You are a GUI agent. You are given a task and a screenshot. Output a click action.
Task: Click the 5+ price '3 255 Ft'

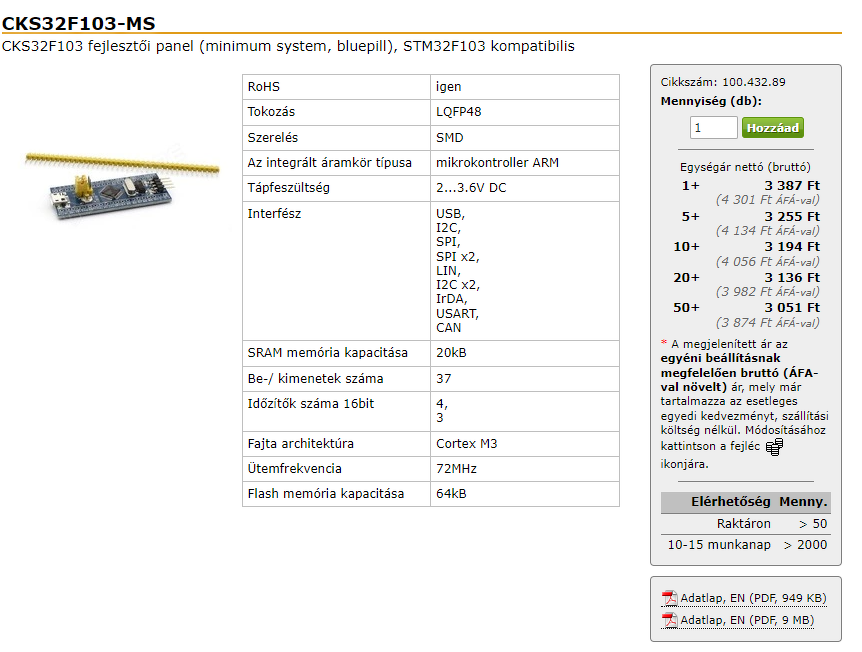(x=792, y=217)
